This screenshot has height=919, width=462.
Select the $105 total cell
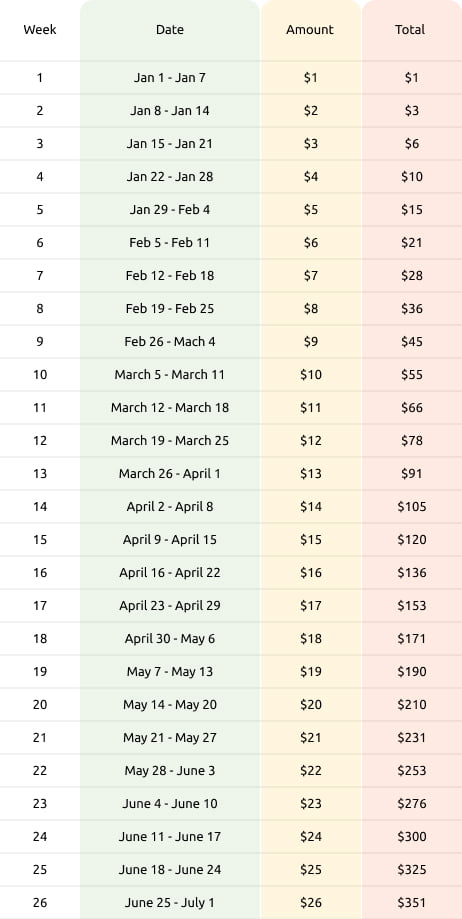[412, 506]
